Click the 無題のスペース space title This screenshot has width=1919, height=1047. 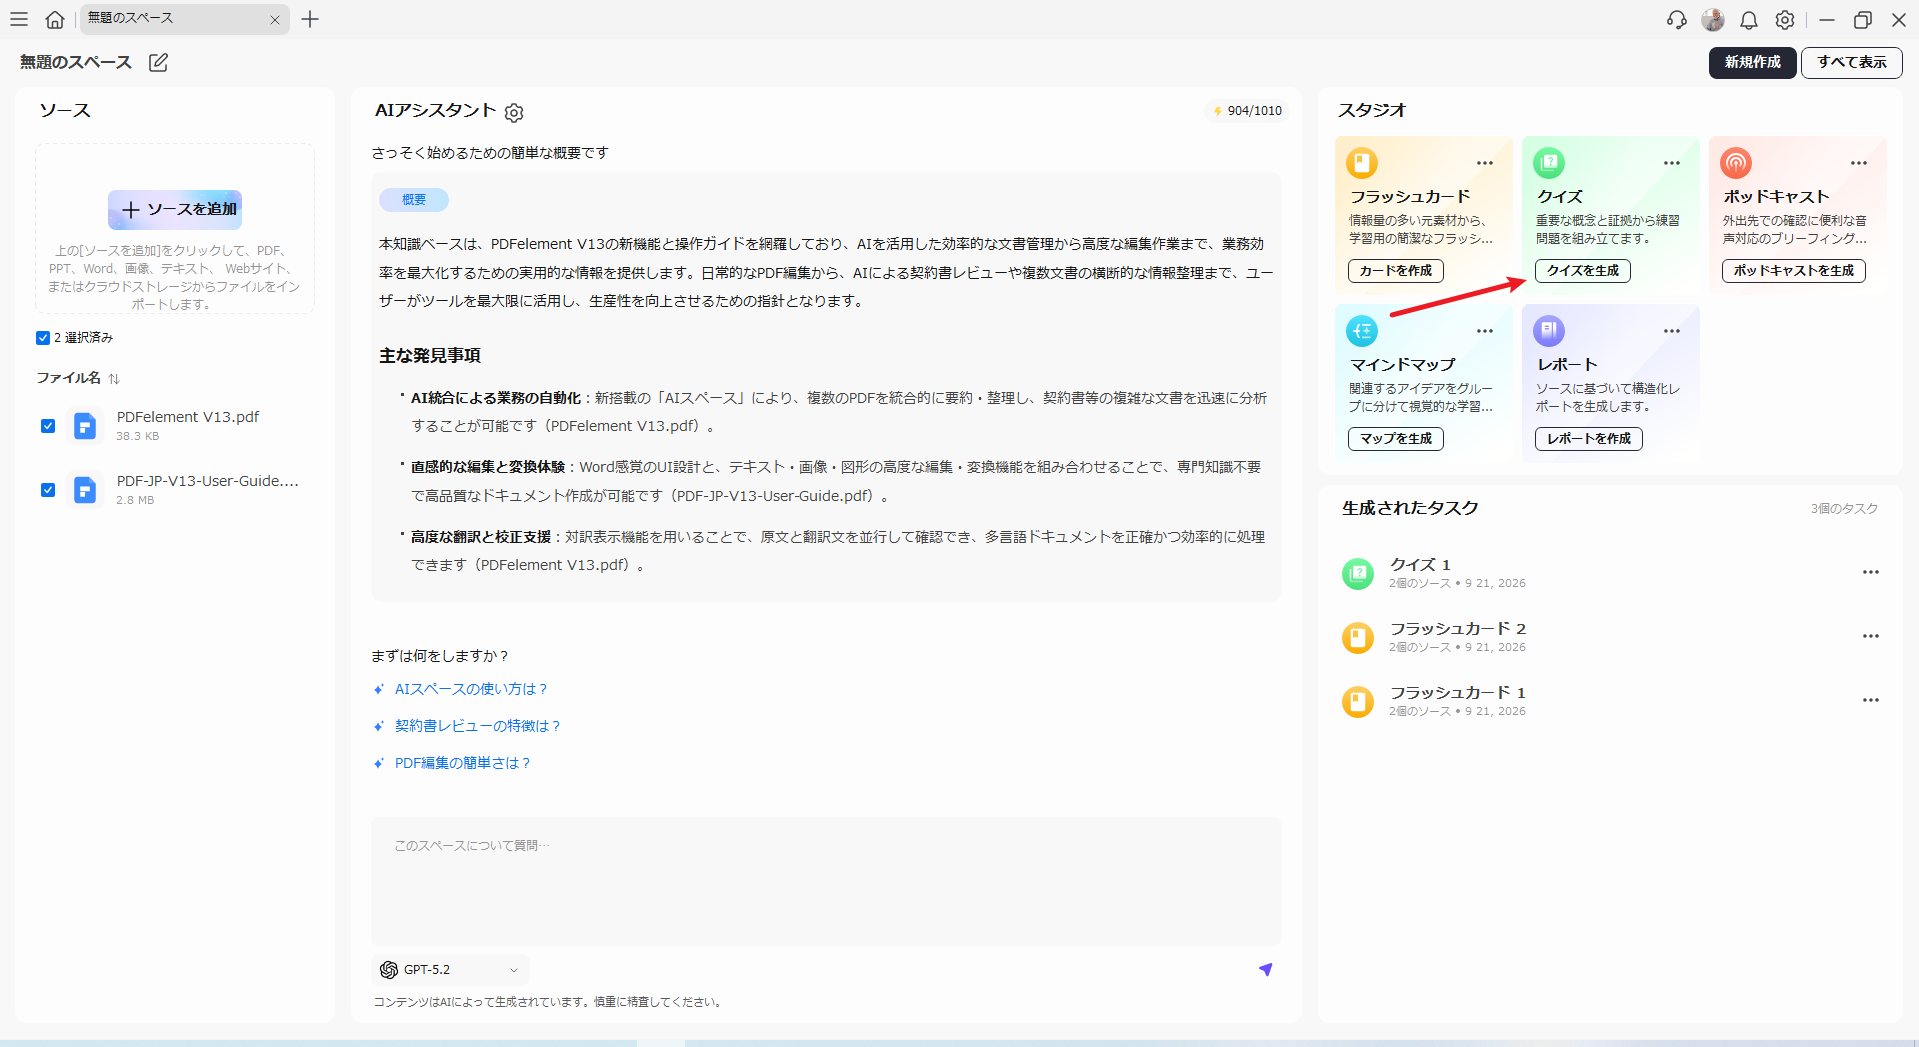coord(76,62)
